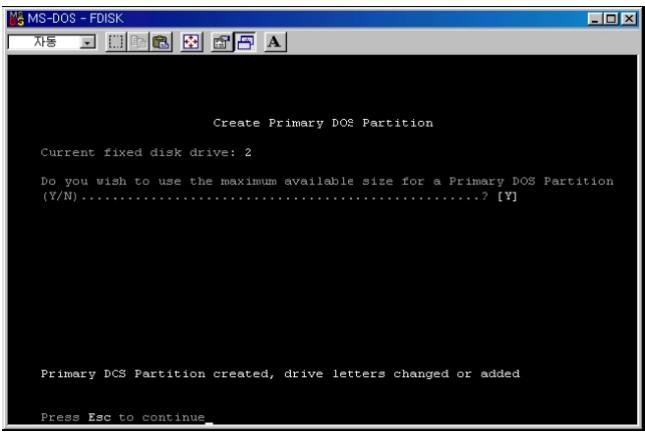Close the MS-DOS FDISK window
Viewport: 645px width, 434px height.
click(x=629, y=19)
